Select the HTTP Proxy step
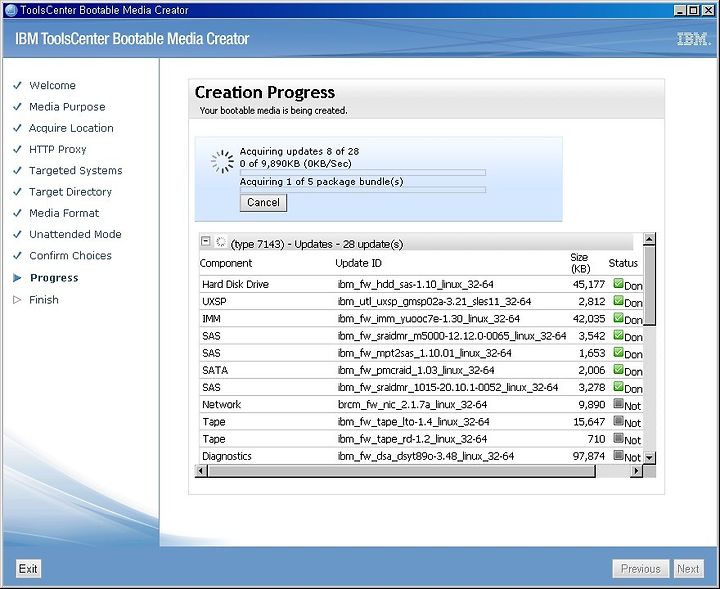Screen dimensions: 720x589 click(x=57, y=149)
